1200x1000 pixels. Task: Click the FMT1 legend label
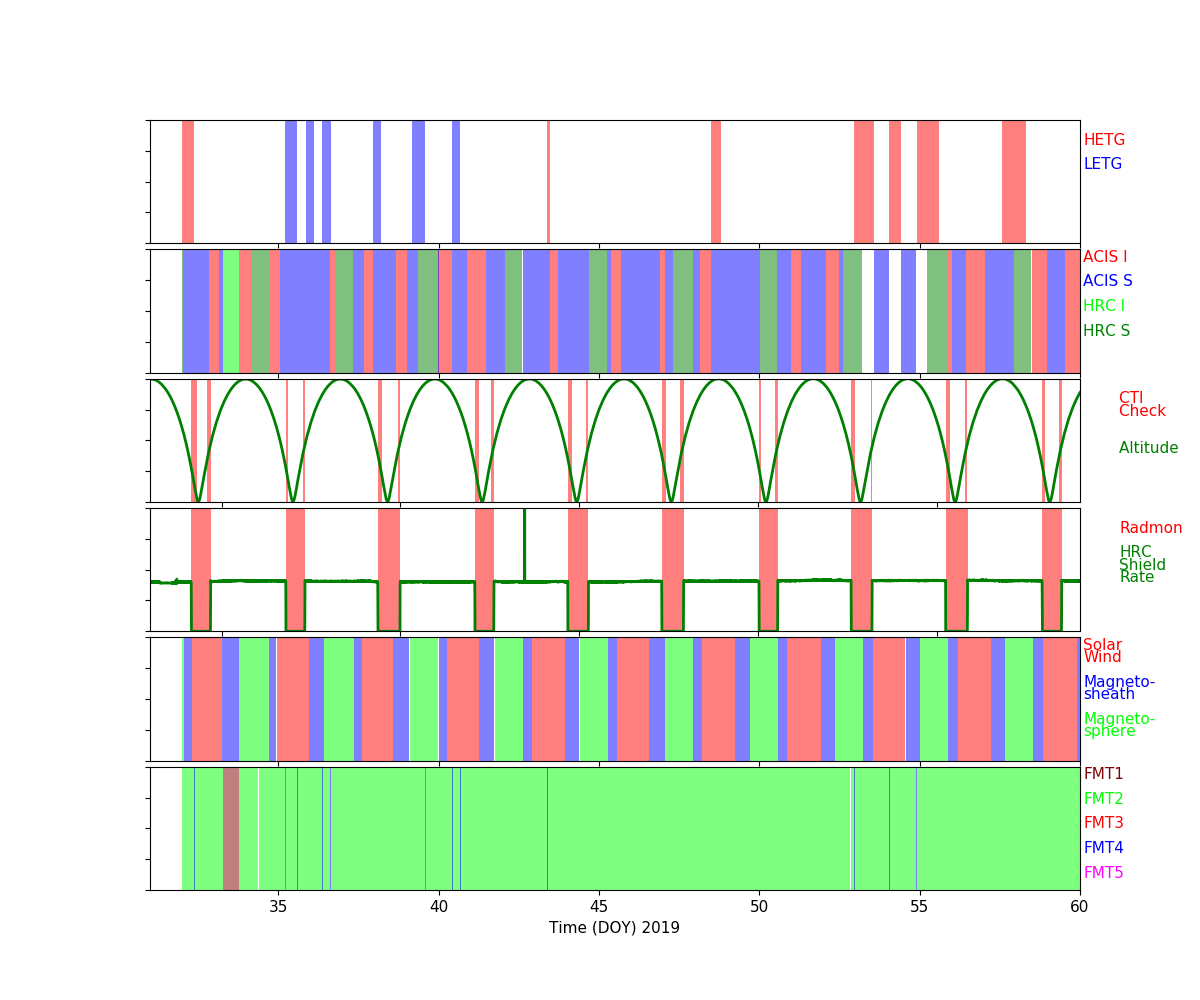1104,774
